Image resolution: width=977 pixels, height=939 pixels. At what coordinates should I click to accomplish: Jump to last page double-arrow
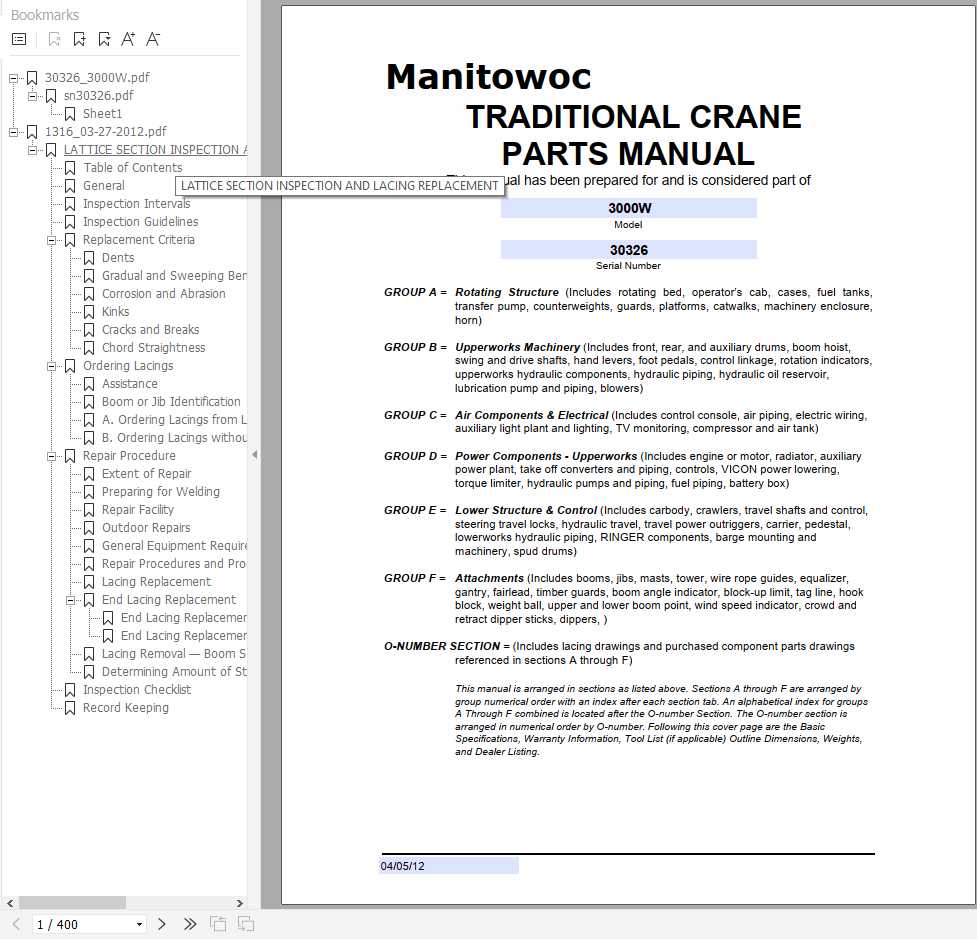coord(190,923)
